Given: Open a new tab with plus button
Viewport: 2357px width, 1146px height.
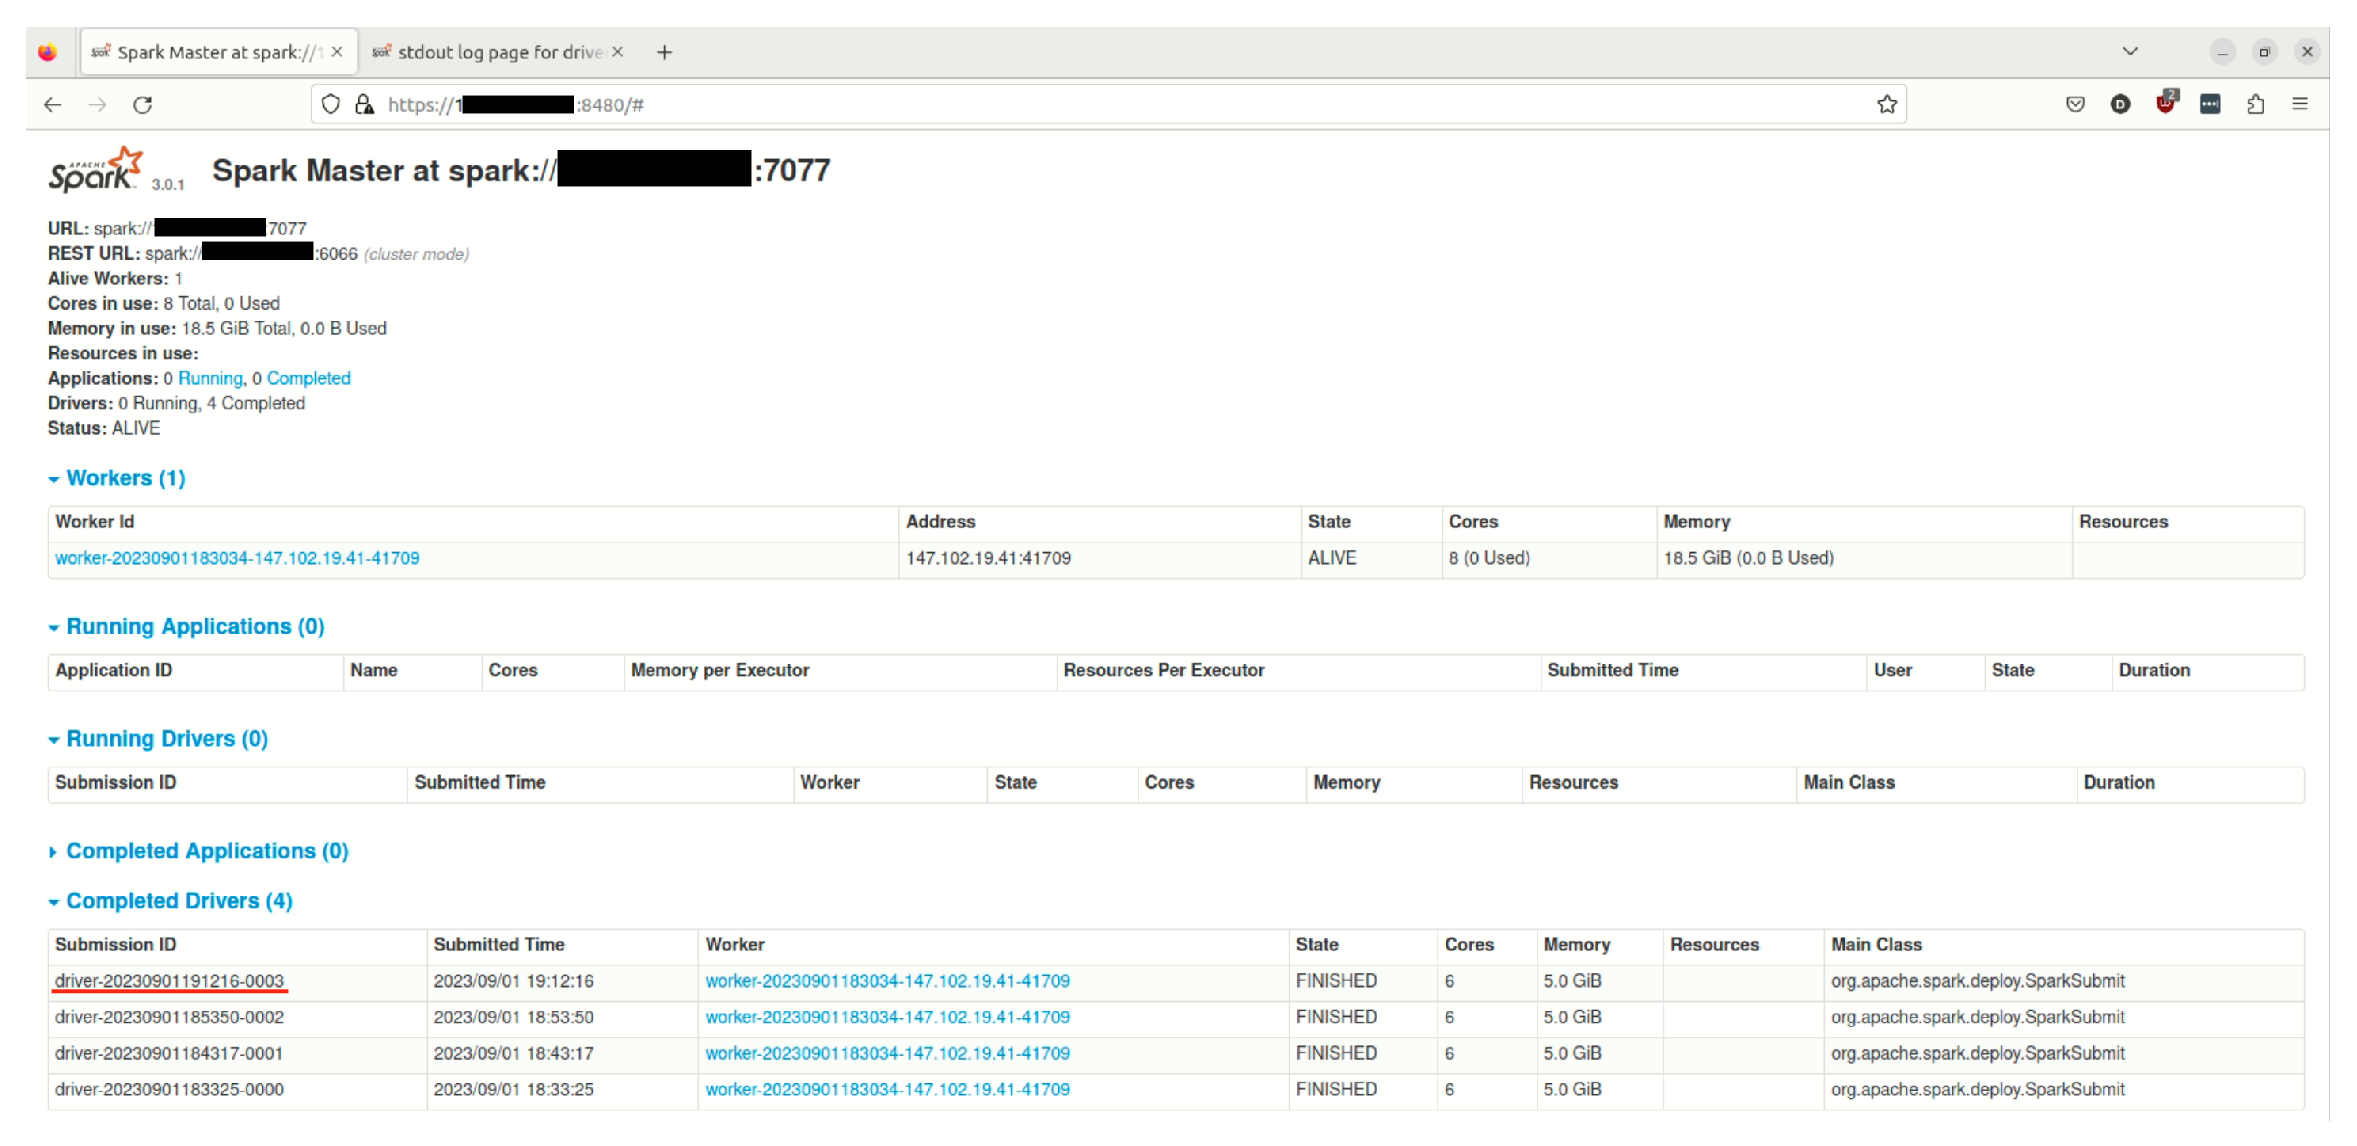Looking at the screenshot, I should (665, 52).
